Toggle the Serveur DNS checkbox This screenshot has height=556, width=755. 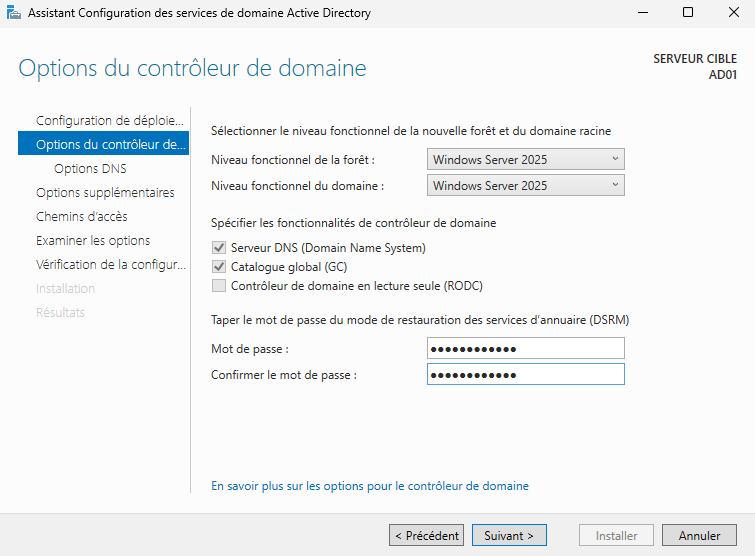(219, 247)
